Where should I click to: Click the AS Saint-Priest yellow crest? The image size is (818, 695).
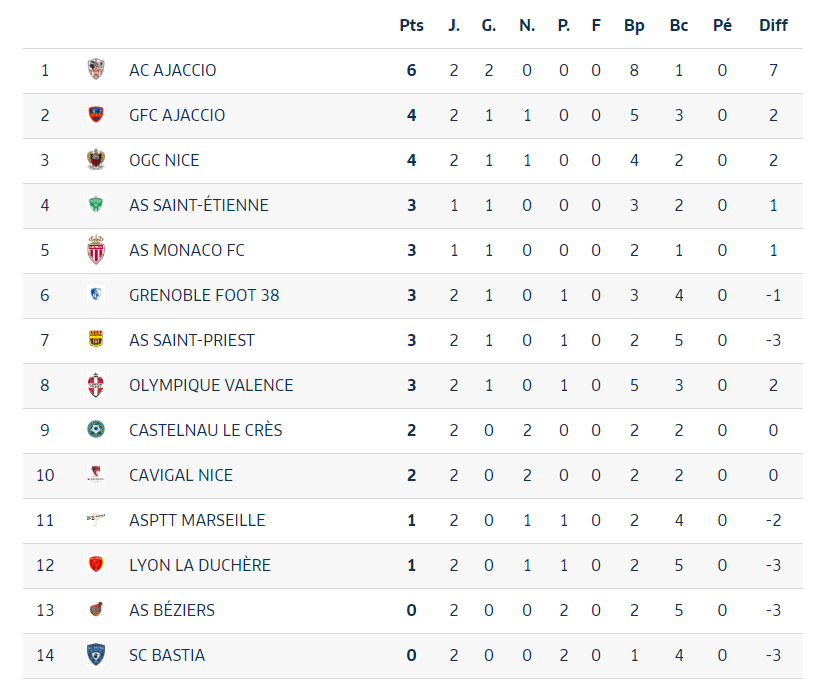click(x=96, y=340)
